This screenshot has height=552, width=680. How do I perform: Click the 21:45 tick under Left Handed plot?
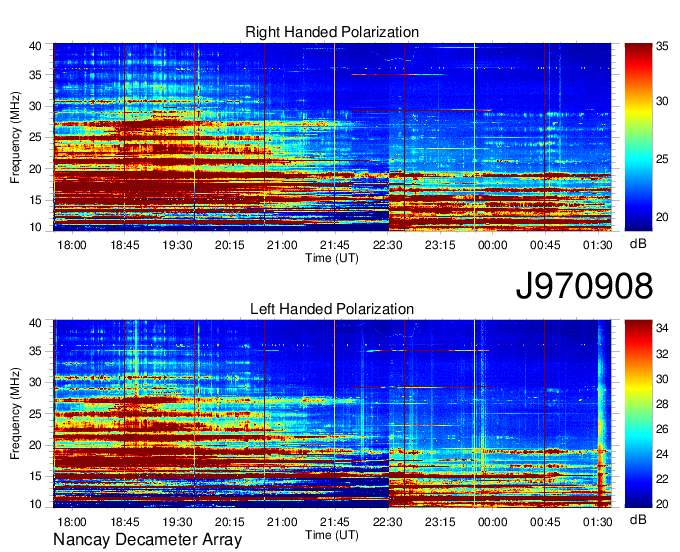click(335, 522)
